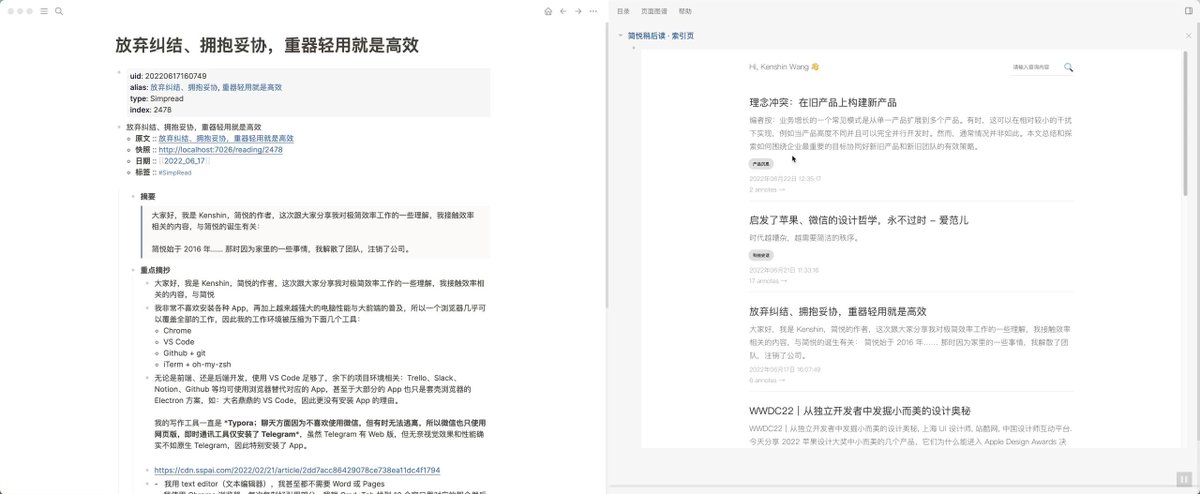Click the bullet before 标签 line
The image size is (1200, 494).
(x=130, y=172)
